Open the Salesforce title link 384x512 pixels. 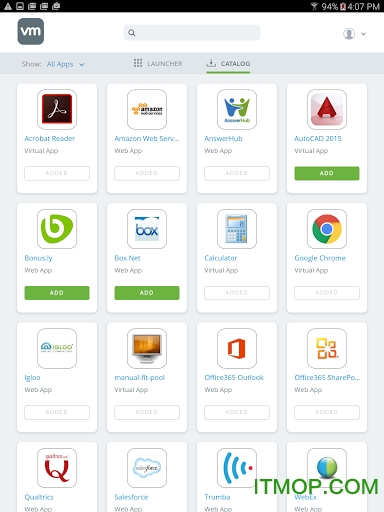131,497
